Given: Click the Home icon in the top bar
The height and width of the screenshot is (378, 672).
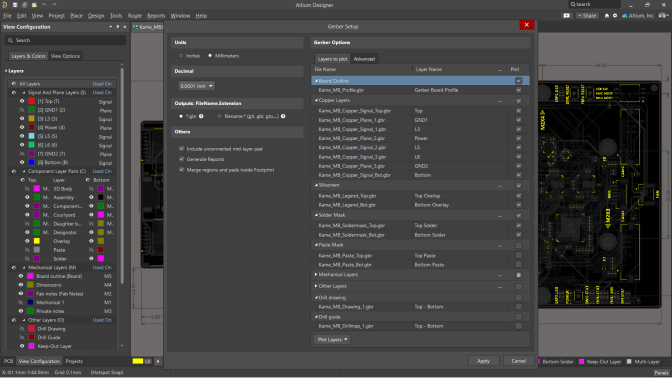Looking at the screenshot, I should pos(607,15).
